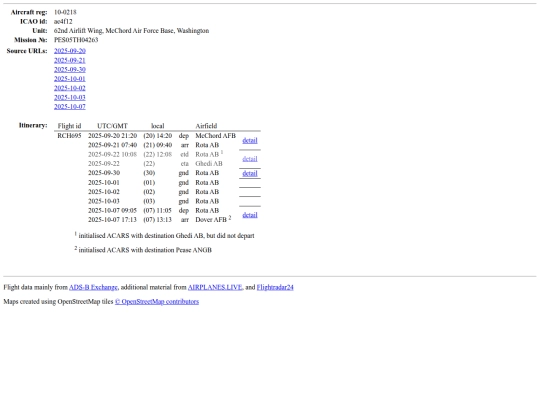This screenshot has height=405, width=540.
Task: Click the McChord AFB airfield cell
Action: 216,136
